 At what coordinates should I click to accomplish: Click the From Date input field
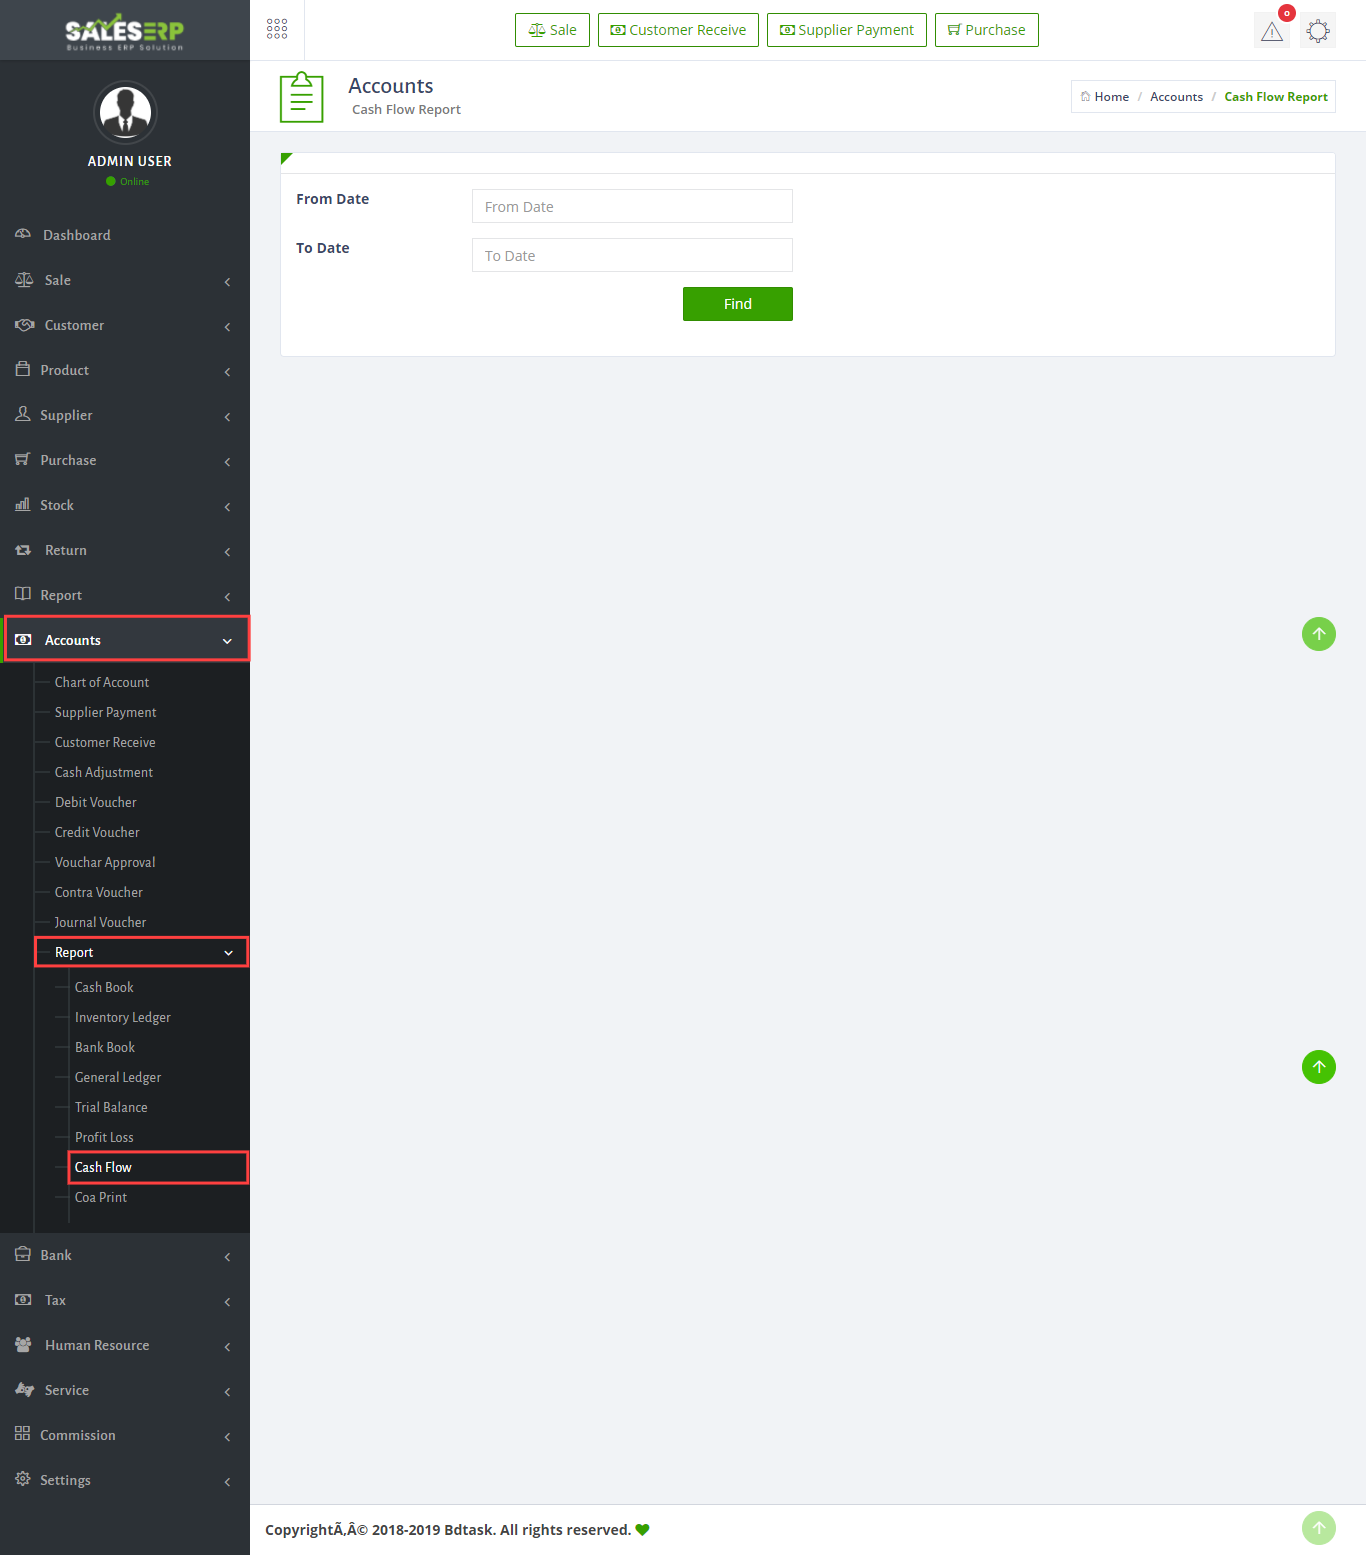(632, 207)
